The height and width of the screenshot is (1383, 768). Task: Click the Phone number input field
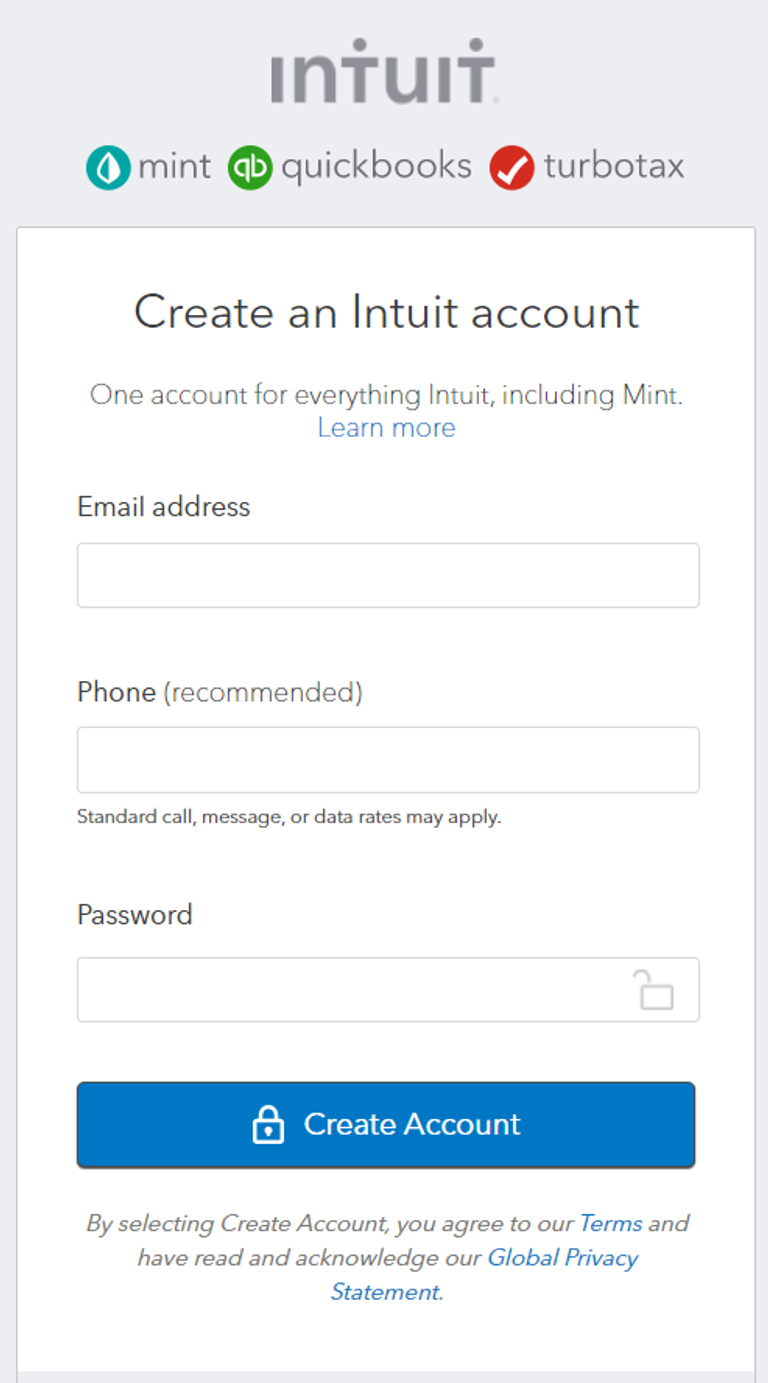pyautogui.click(x=386, y=760)
